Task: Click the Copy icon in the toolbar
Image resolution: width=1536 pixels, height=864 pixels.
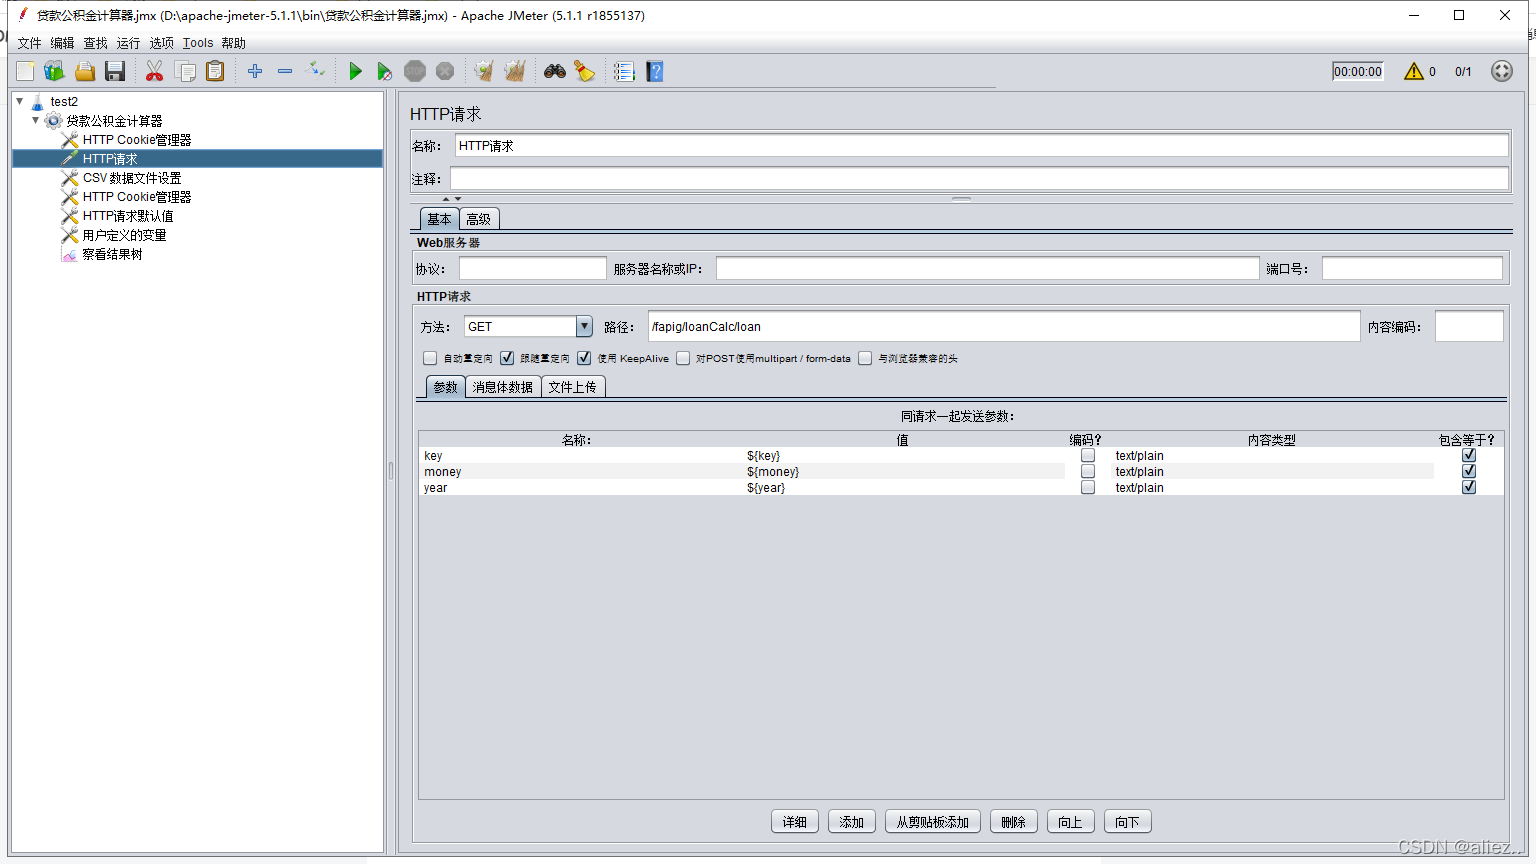Action: (185, 71)
